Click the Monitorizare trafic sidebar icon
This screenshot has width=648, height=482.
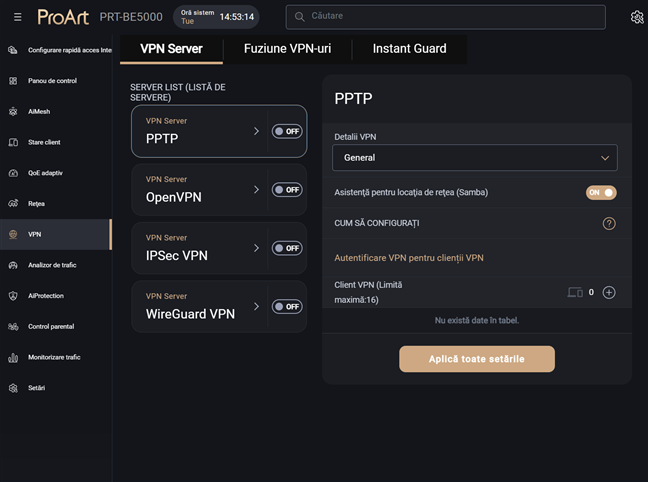click(x=13, y=357)
